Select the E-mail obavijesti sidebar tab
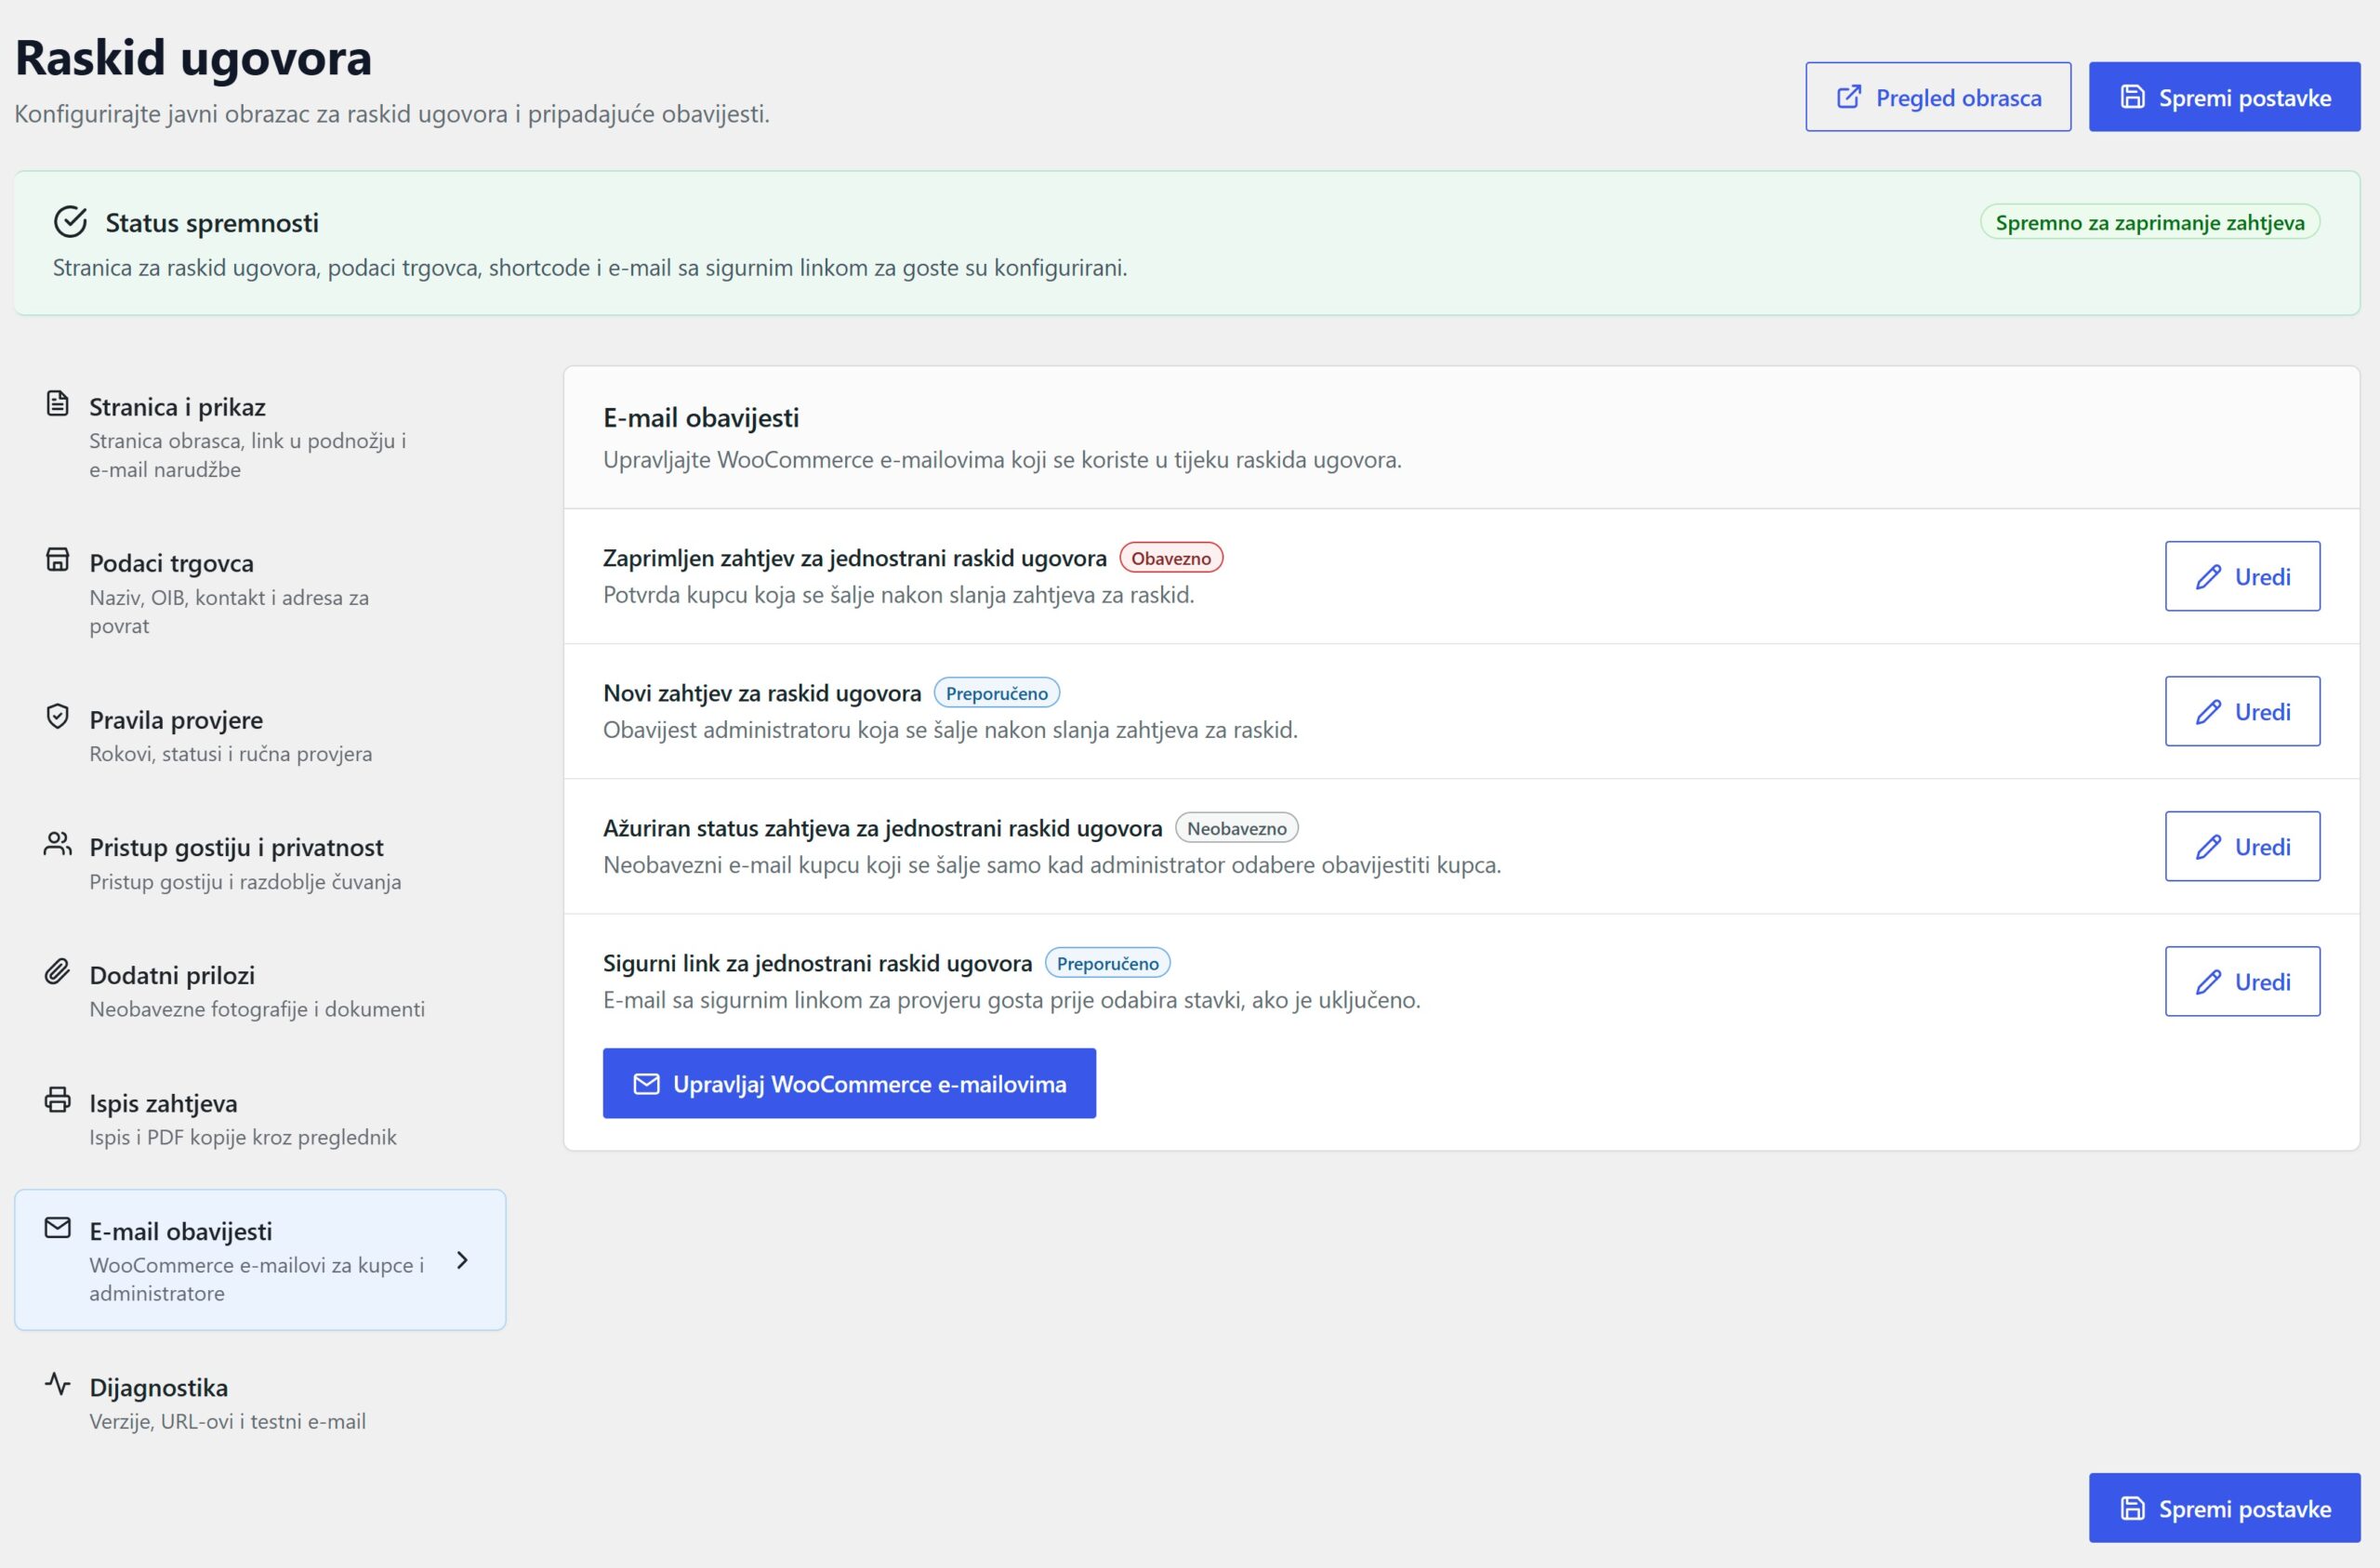 260,1260
